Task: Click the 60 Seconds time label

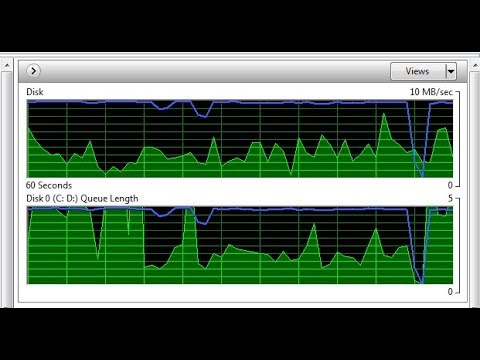Action: point(49,185)
